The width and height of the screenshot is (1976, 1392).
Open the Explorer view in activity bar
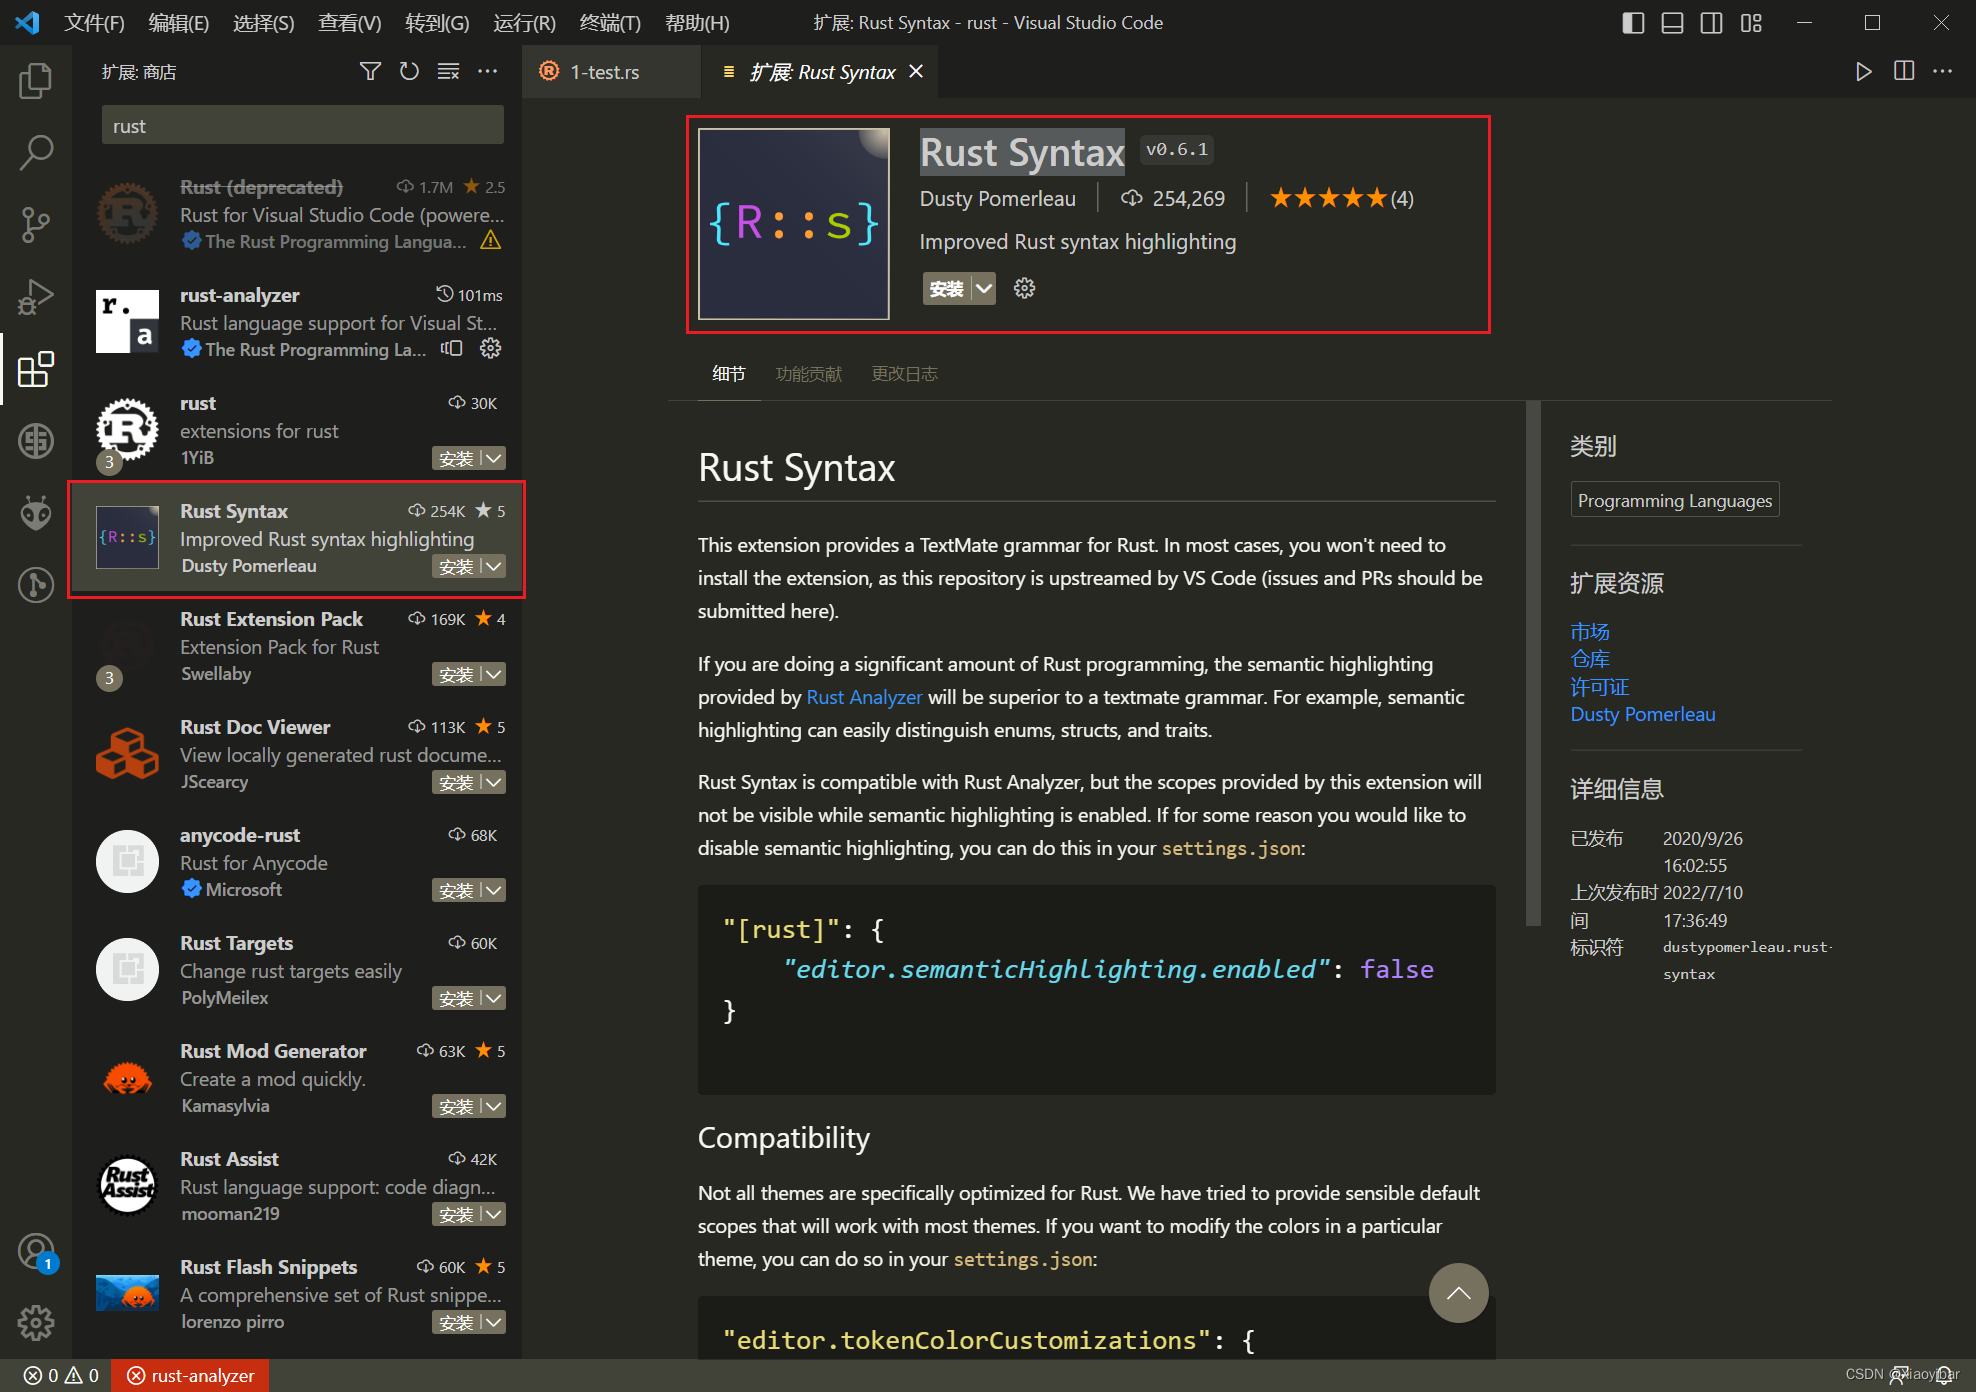click(x=36, y=81)
